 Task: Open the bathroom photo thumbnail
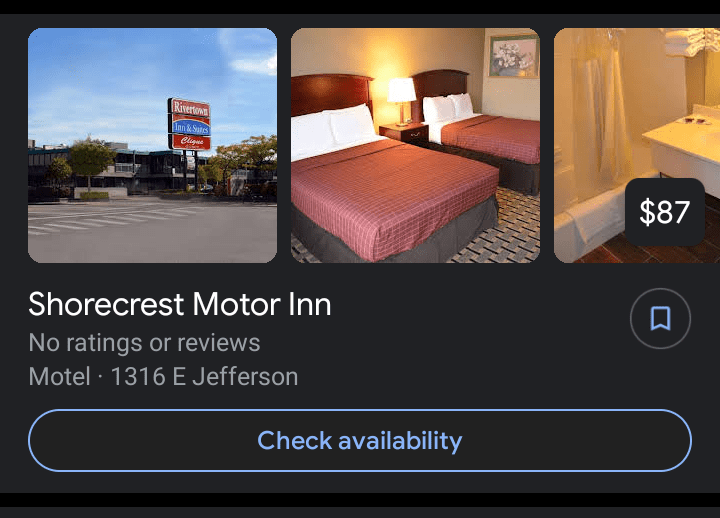[637, 146]
